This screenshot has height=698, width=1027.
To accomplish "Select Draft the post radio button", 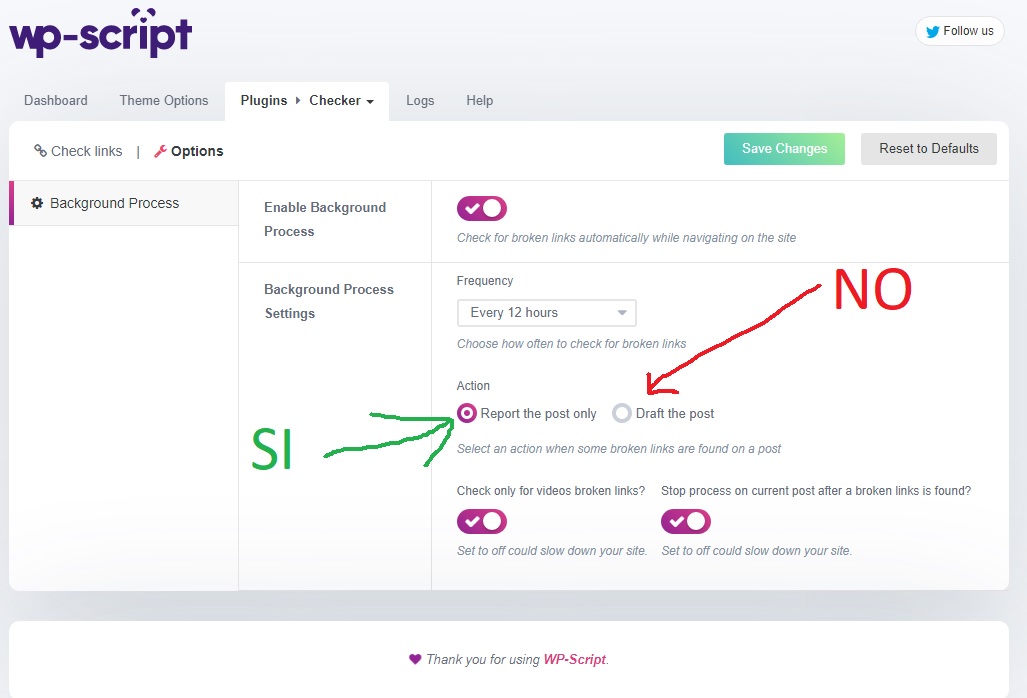I will click(622, 413).
